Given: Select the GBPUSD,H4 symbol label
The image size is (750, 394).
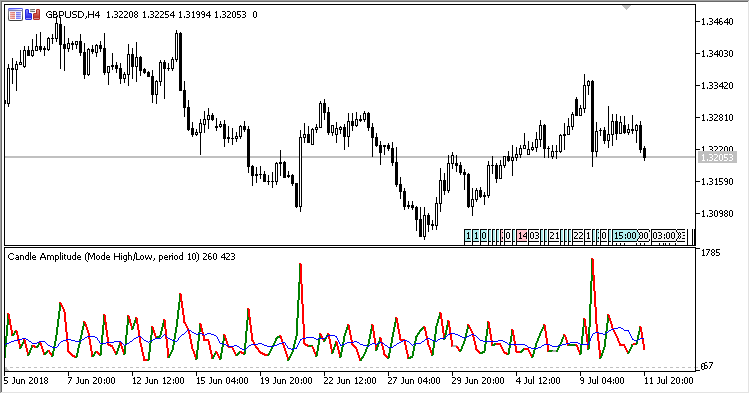Looking at the screenshot, I should pos(73,15).
